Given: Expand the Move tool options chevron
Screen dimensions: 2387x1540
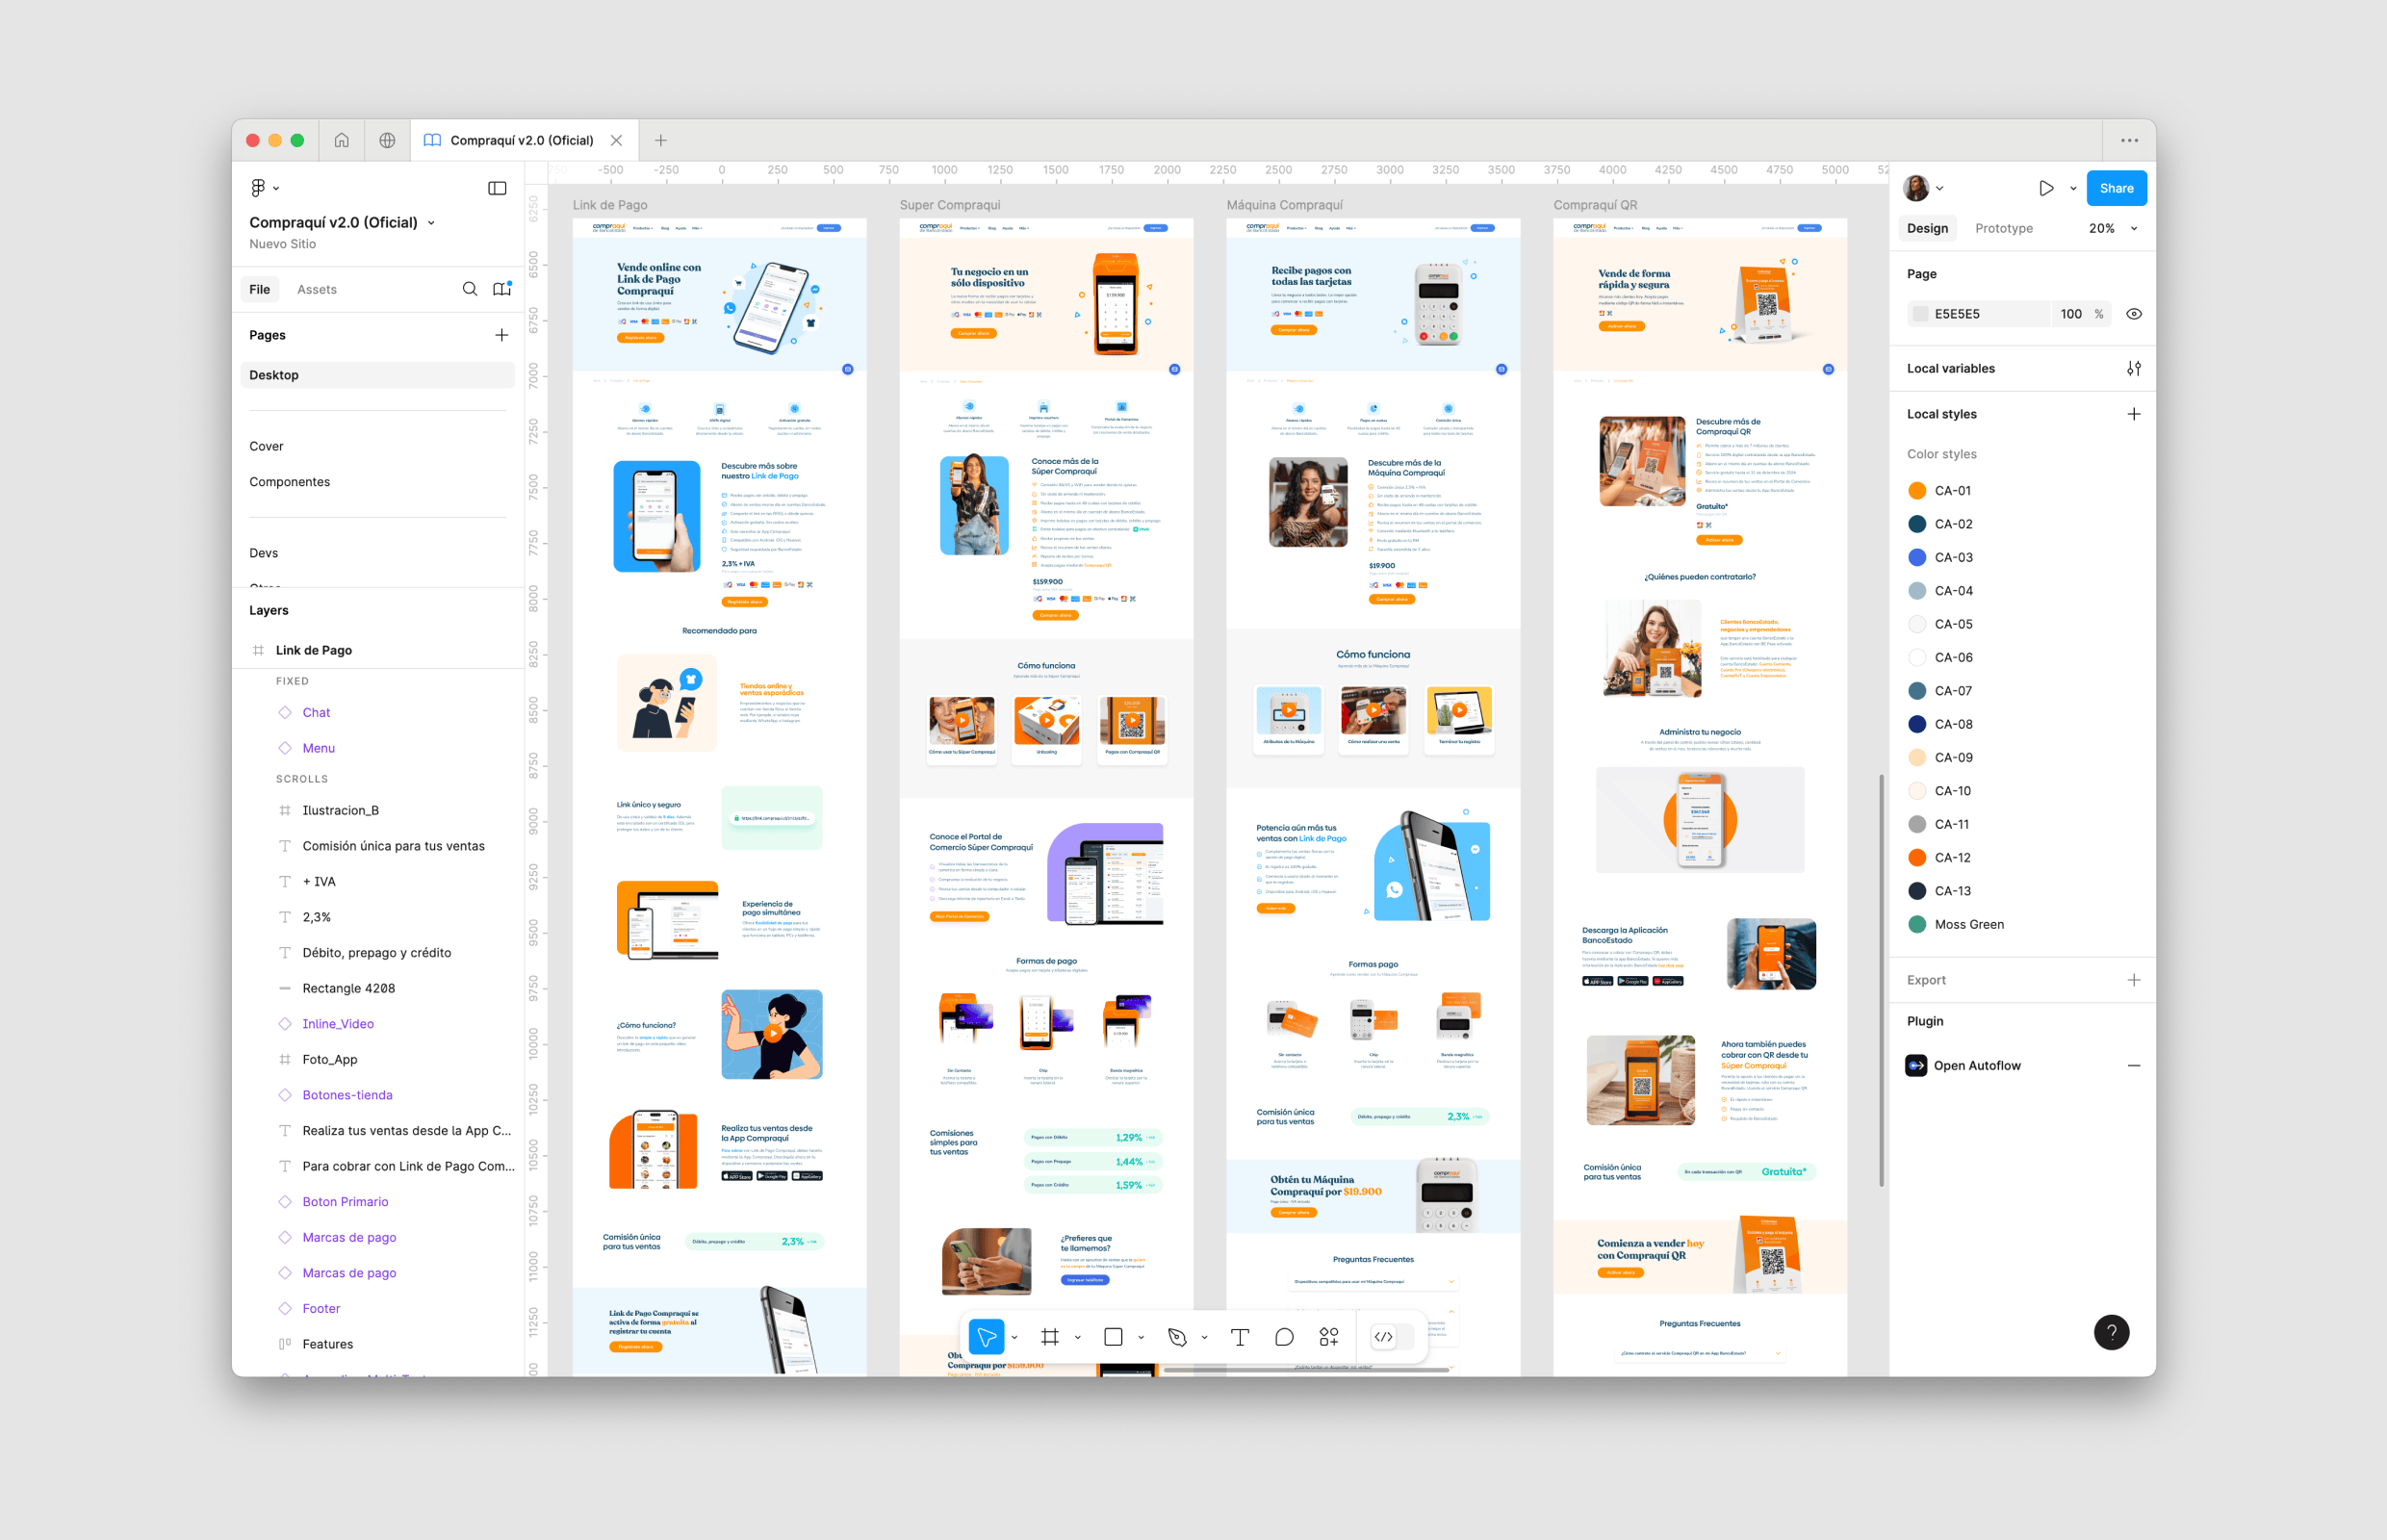Looking at the screenshot, I should pos(1015,1338).
